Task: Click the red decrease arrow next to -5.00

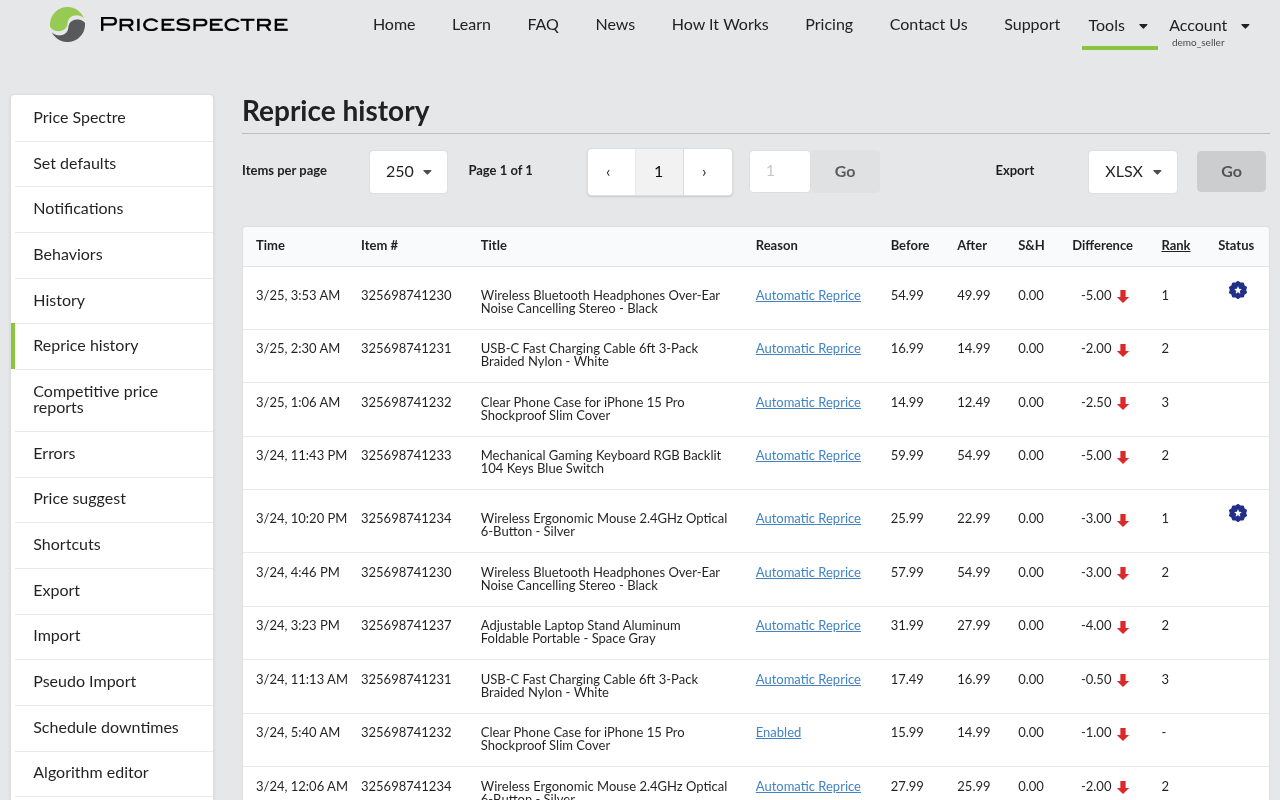Action: 1124,295
